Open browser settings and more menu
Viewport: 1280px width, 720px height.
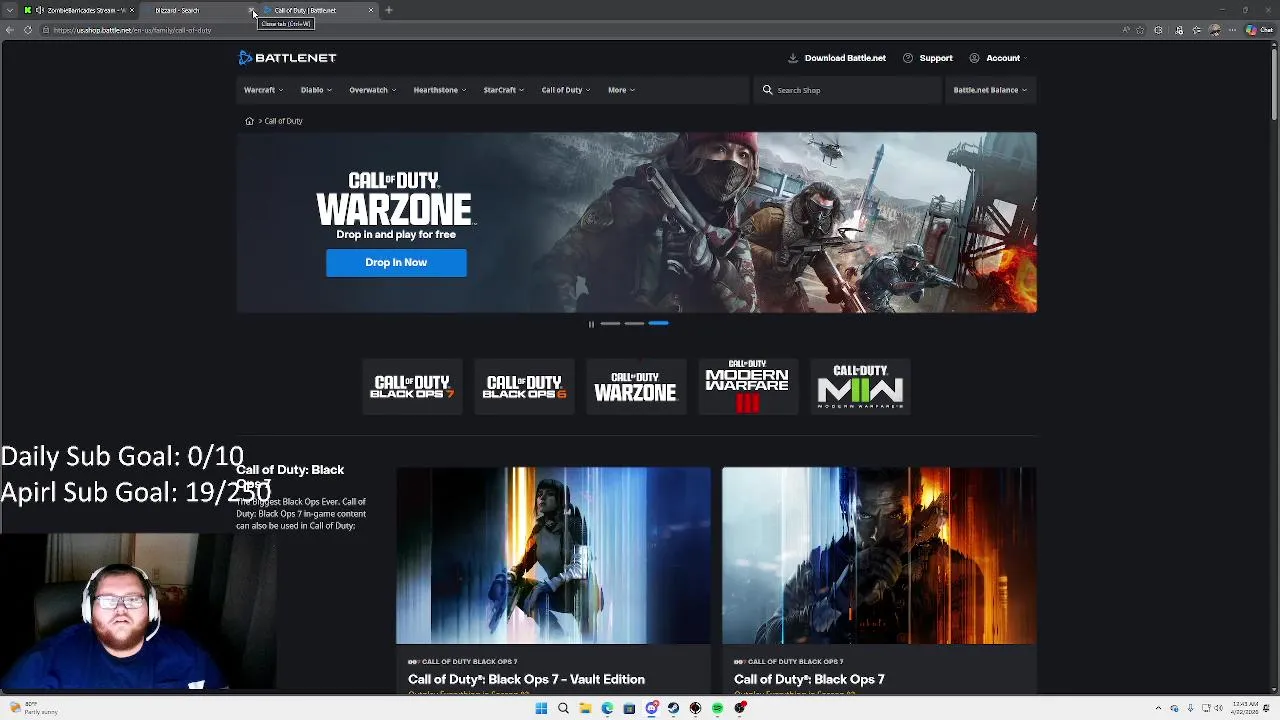coord(1233,30)
